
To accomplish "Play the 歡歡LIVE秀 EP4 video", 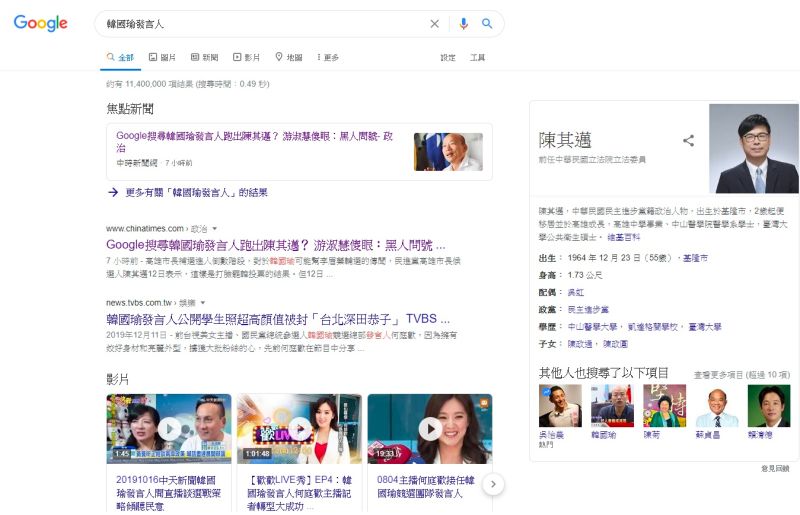I will [299, 429].
